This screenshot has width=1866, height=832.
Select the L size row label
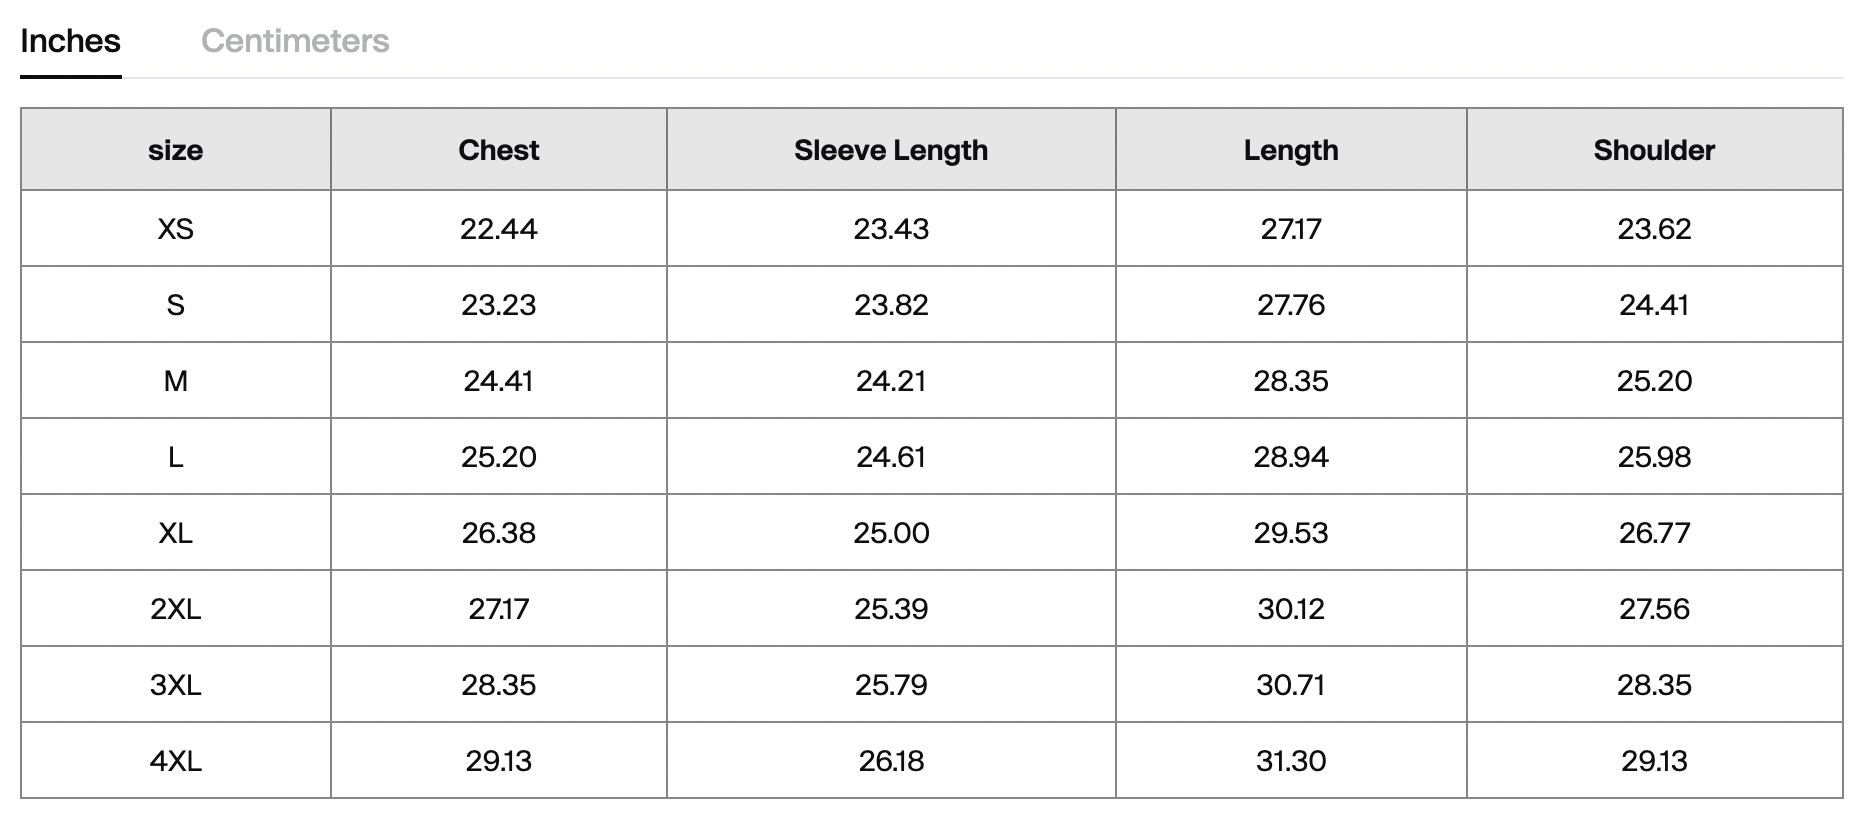(x=175, y=457)
